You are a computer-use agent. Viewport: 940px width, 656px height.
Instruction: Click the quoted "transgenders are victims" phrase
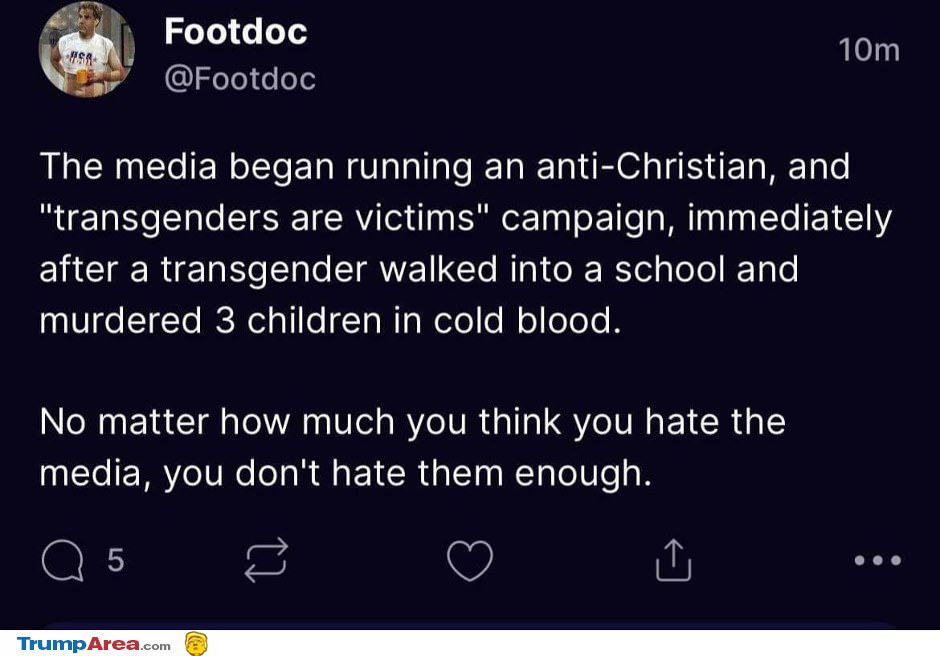264,218
